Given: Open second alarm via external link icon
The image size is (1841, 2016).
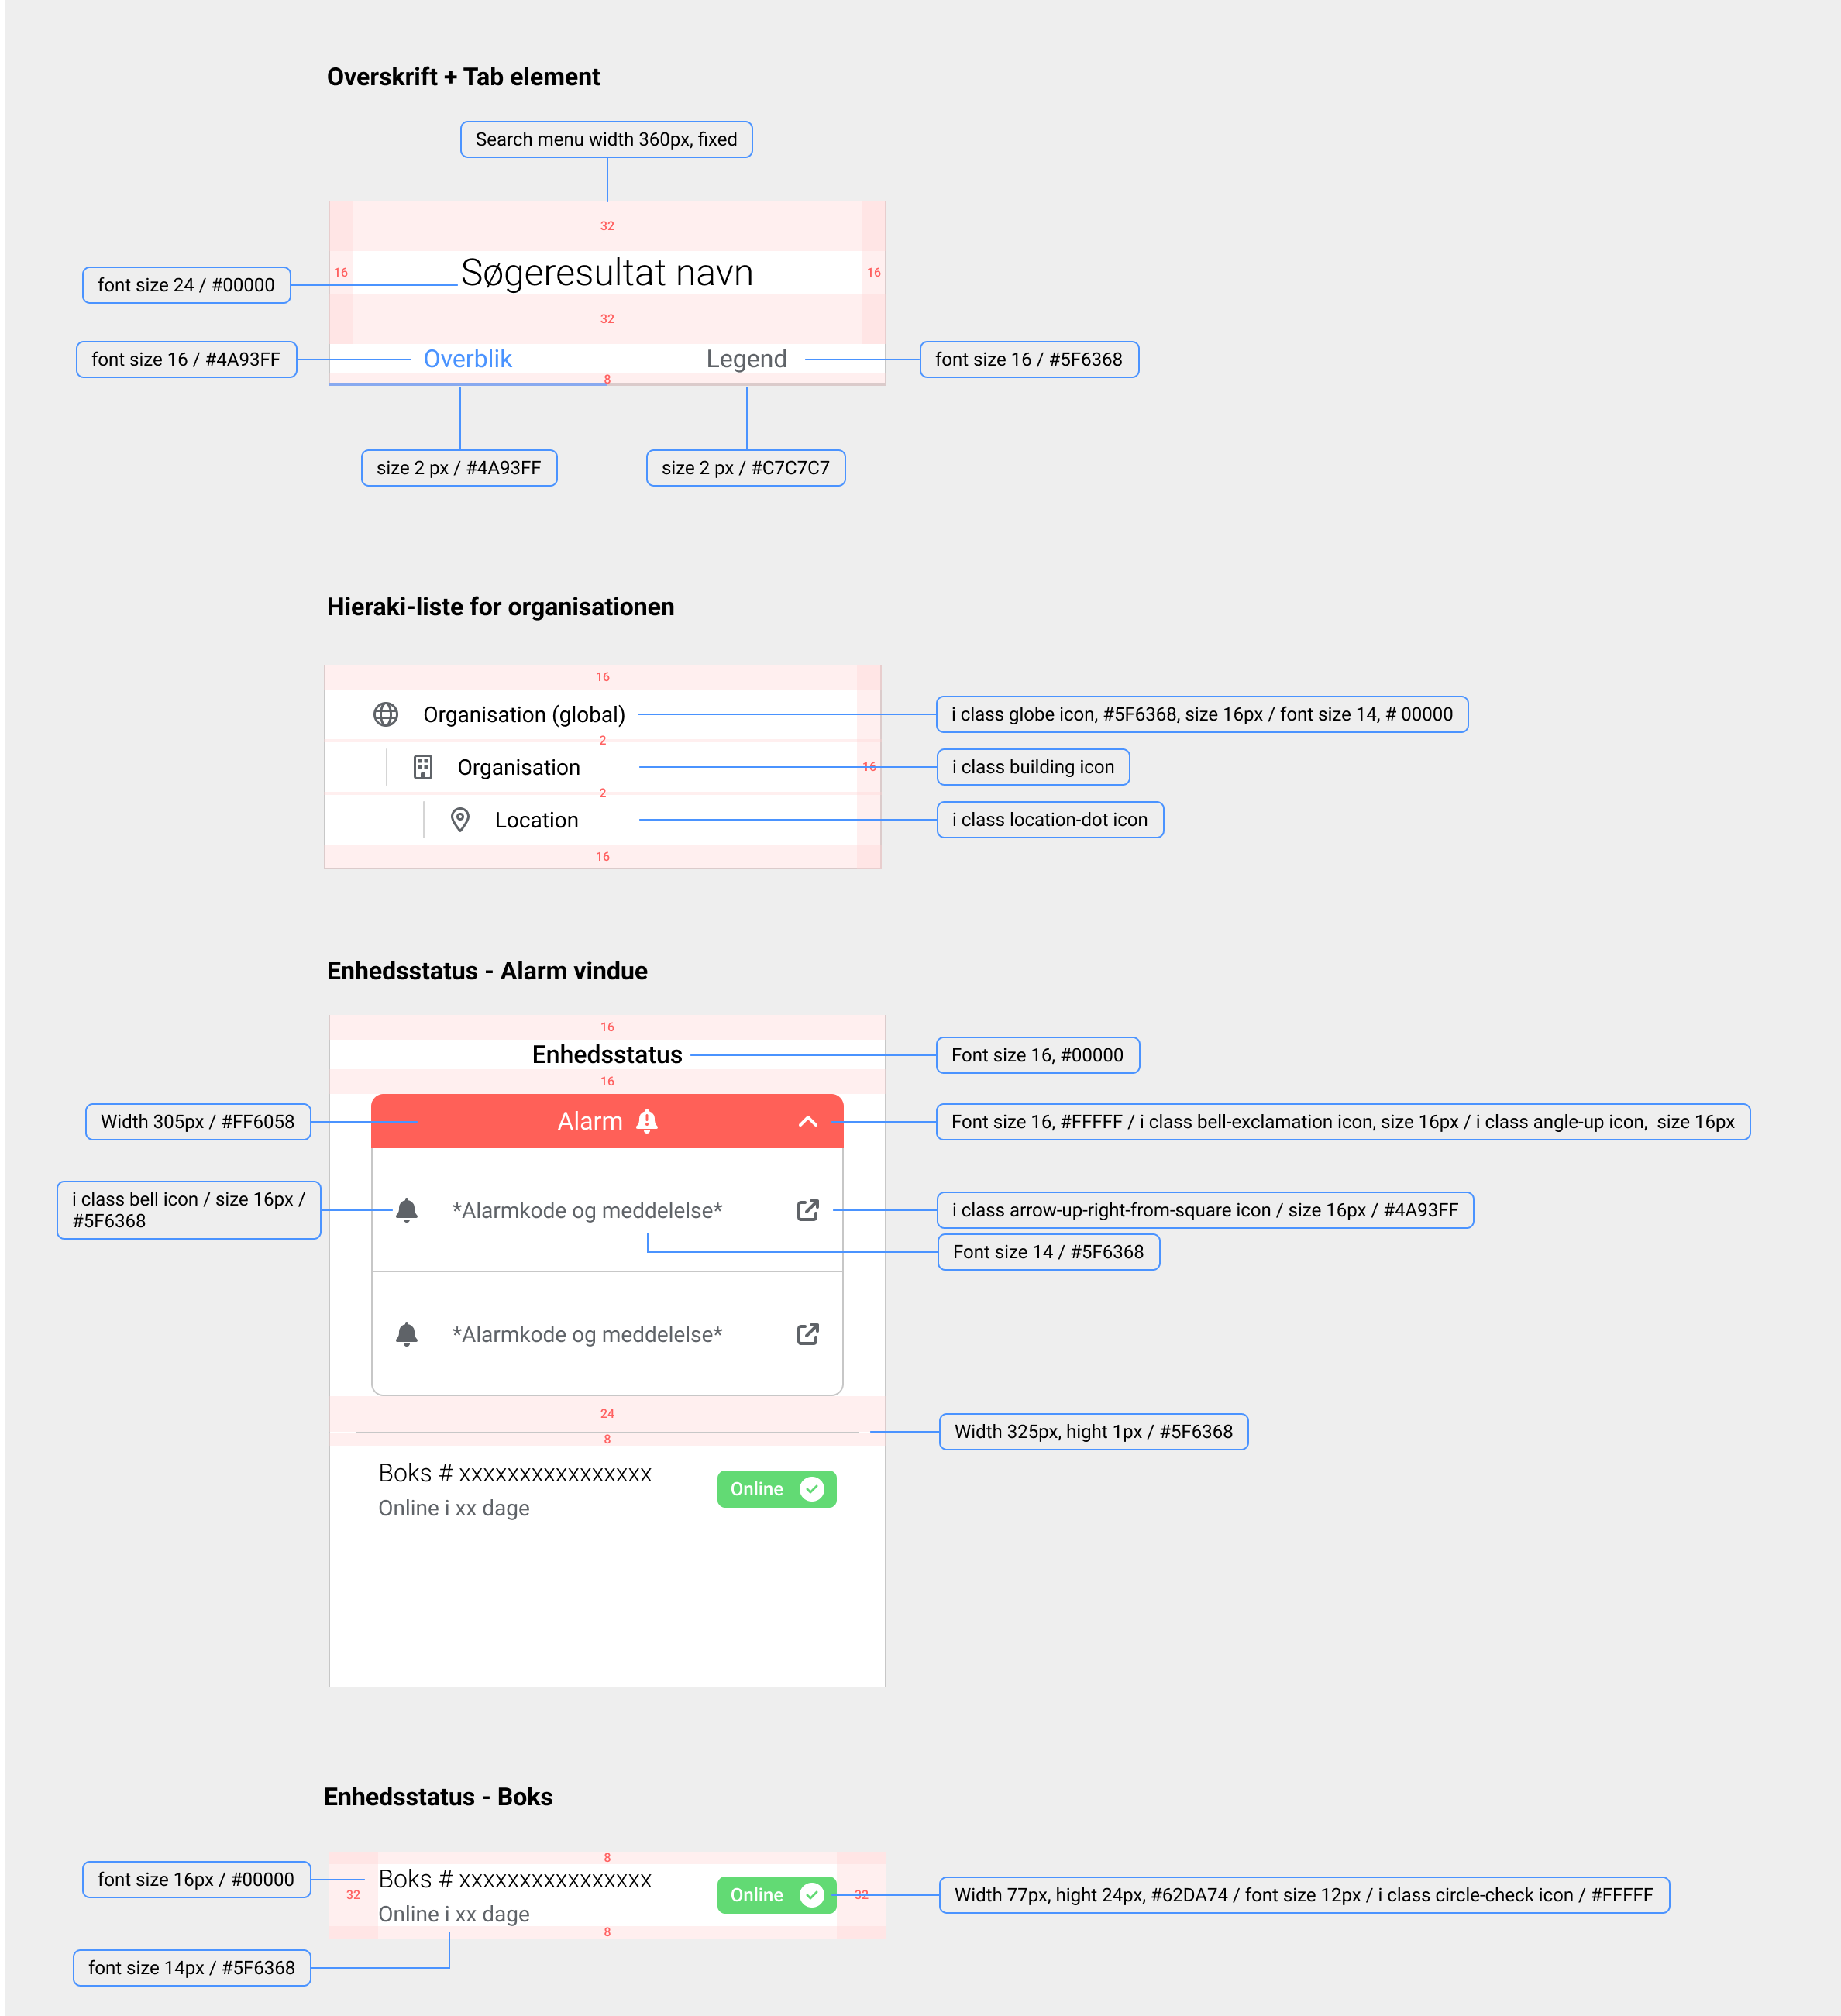Looking at the screenshot, I should [808, 1334].
